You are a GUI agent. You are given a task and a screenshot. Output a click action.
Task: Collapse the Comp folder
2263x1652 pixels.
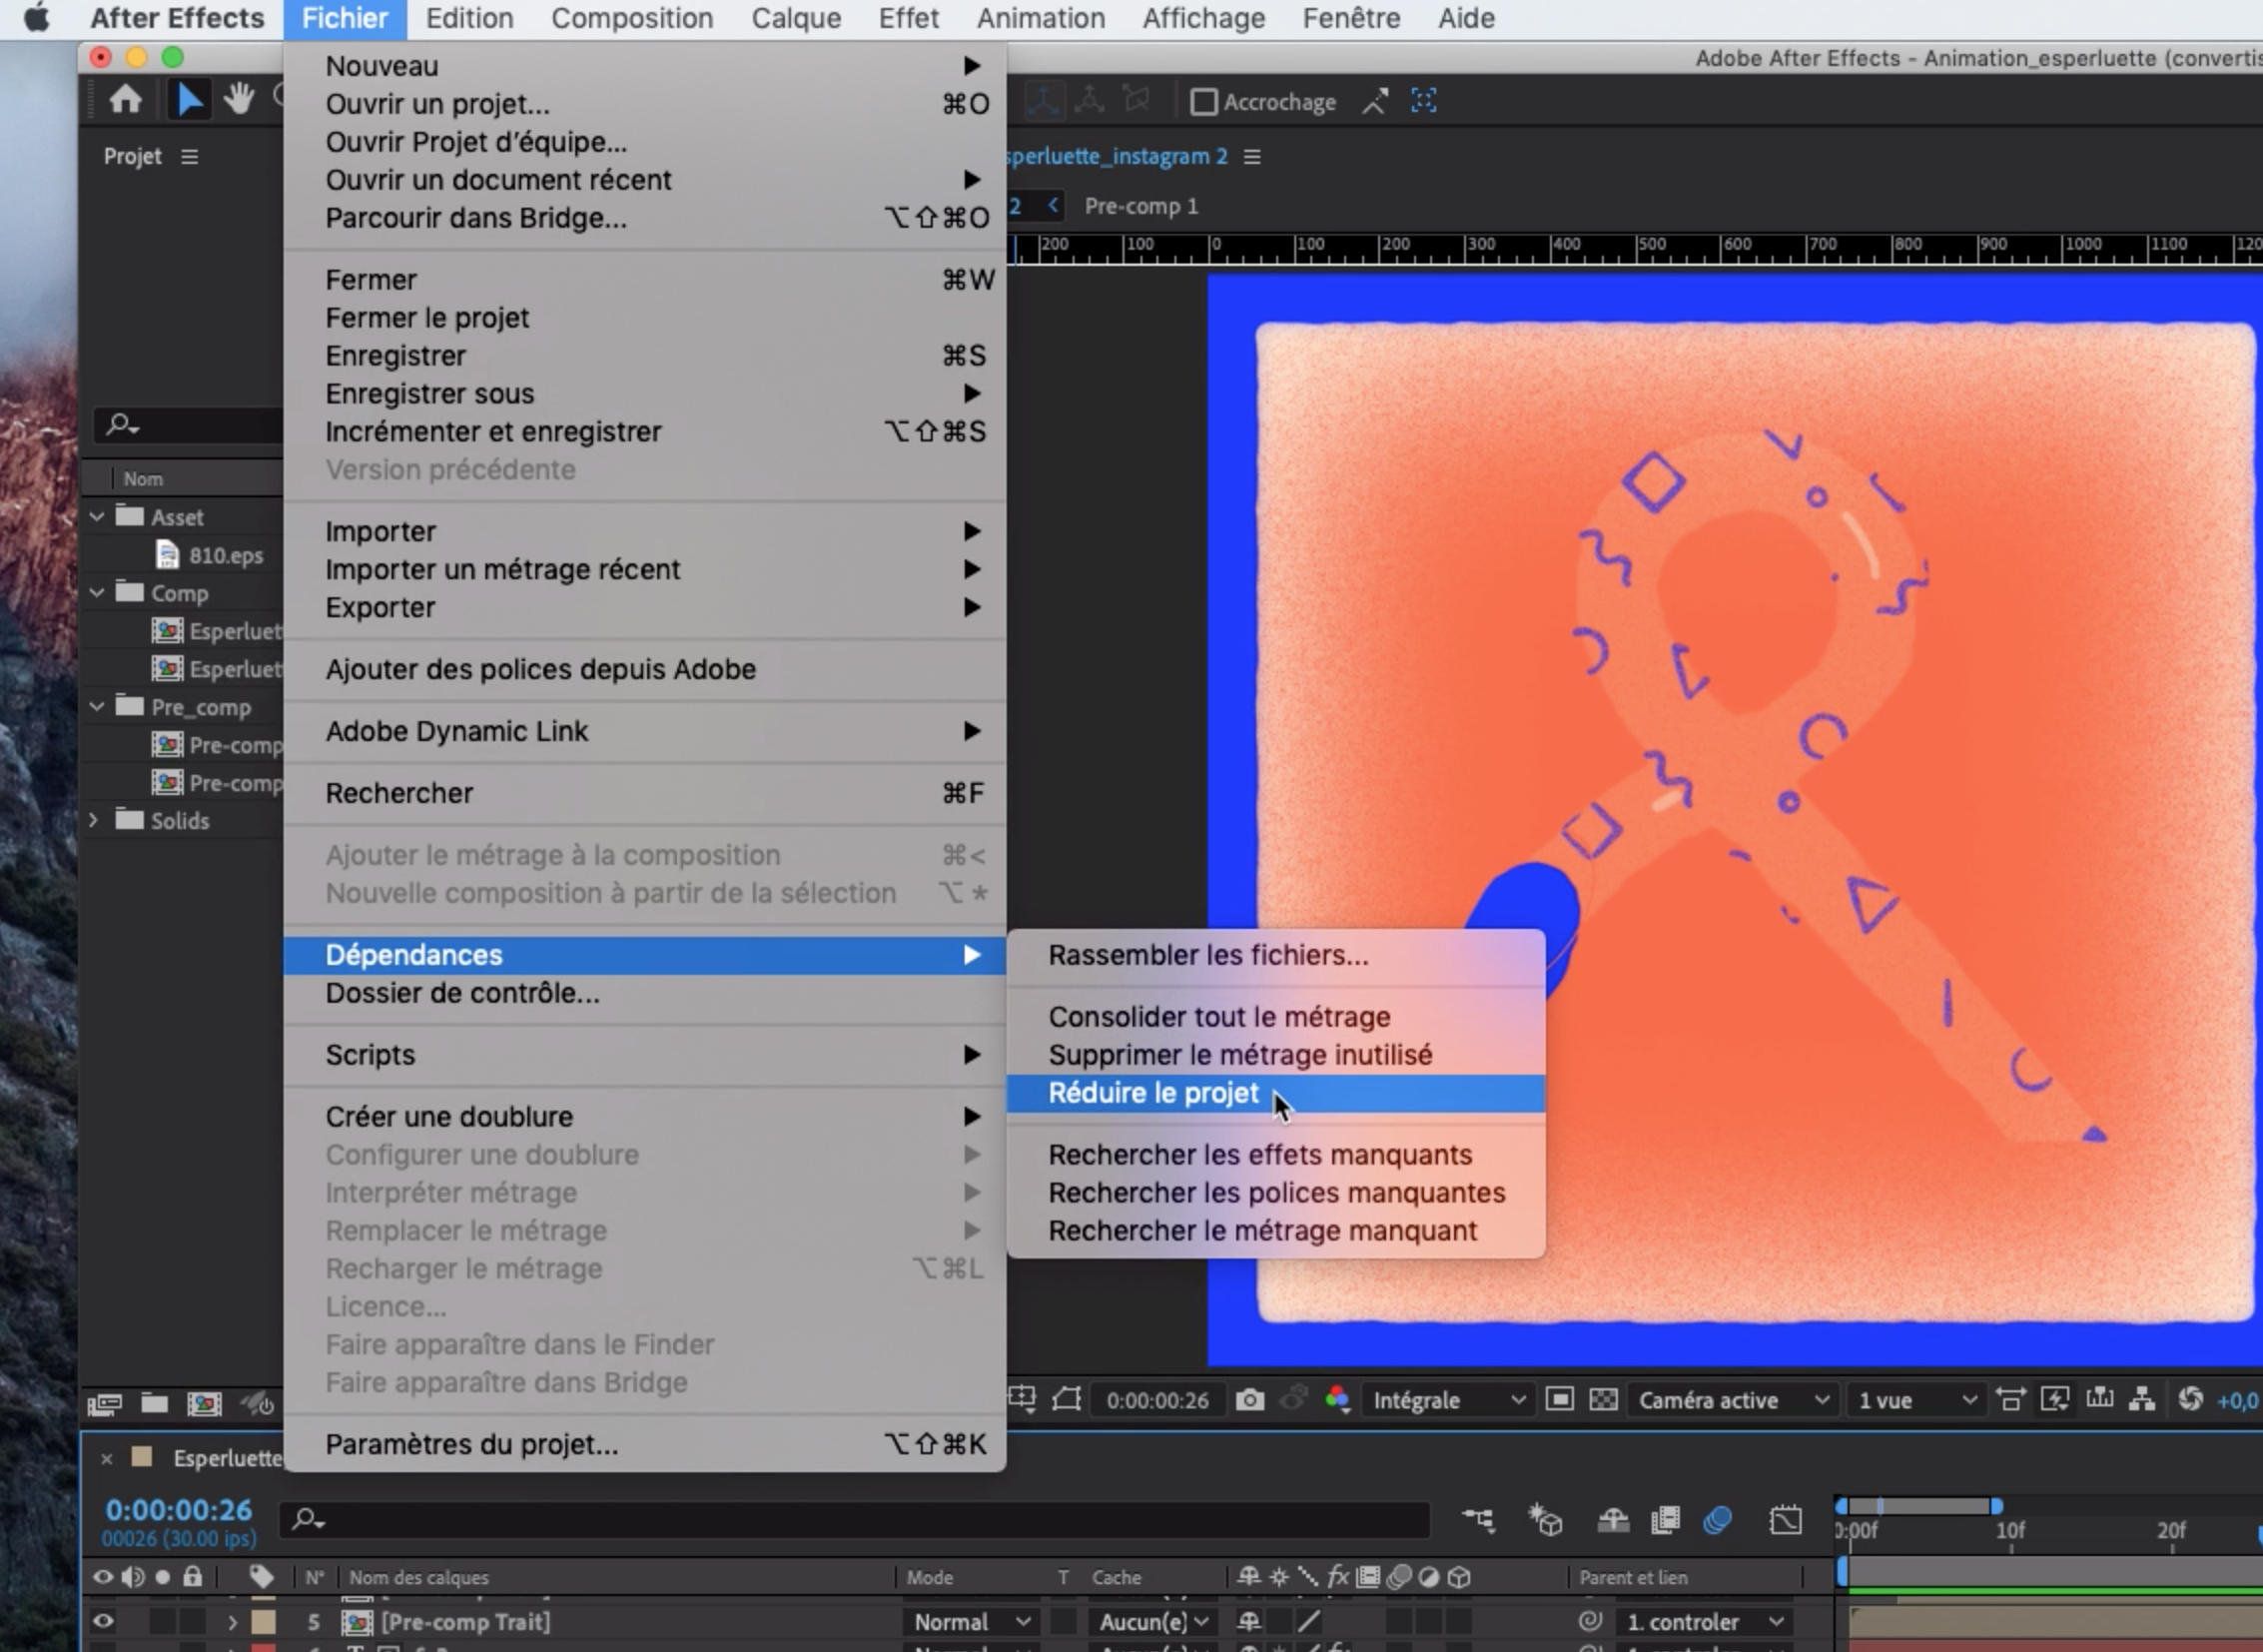pos(97,593)
